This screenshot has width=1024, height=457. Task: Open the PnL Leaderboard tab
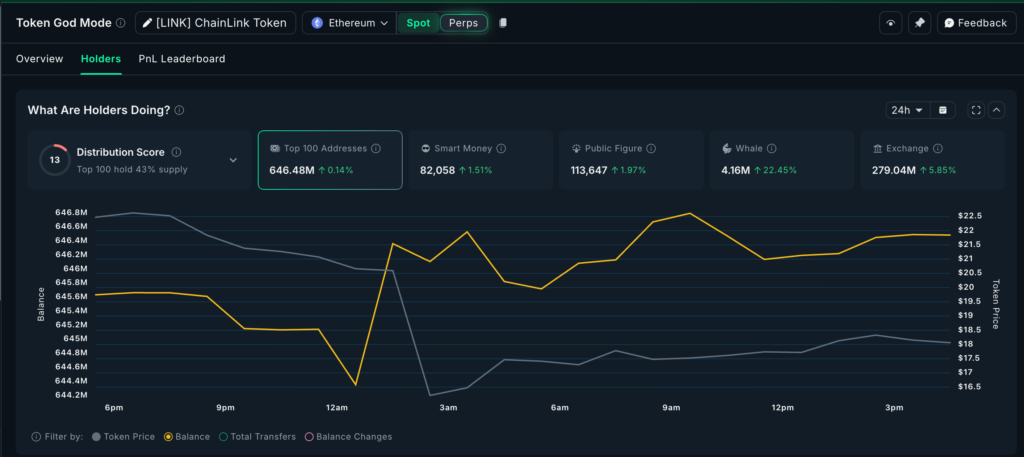182,59
